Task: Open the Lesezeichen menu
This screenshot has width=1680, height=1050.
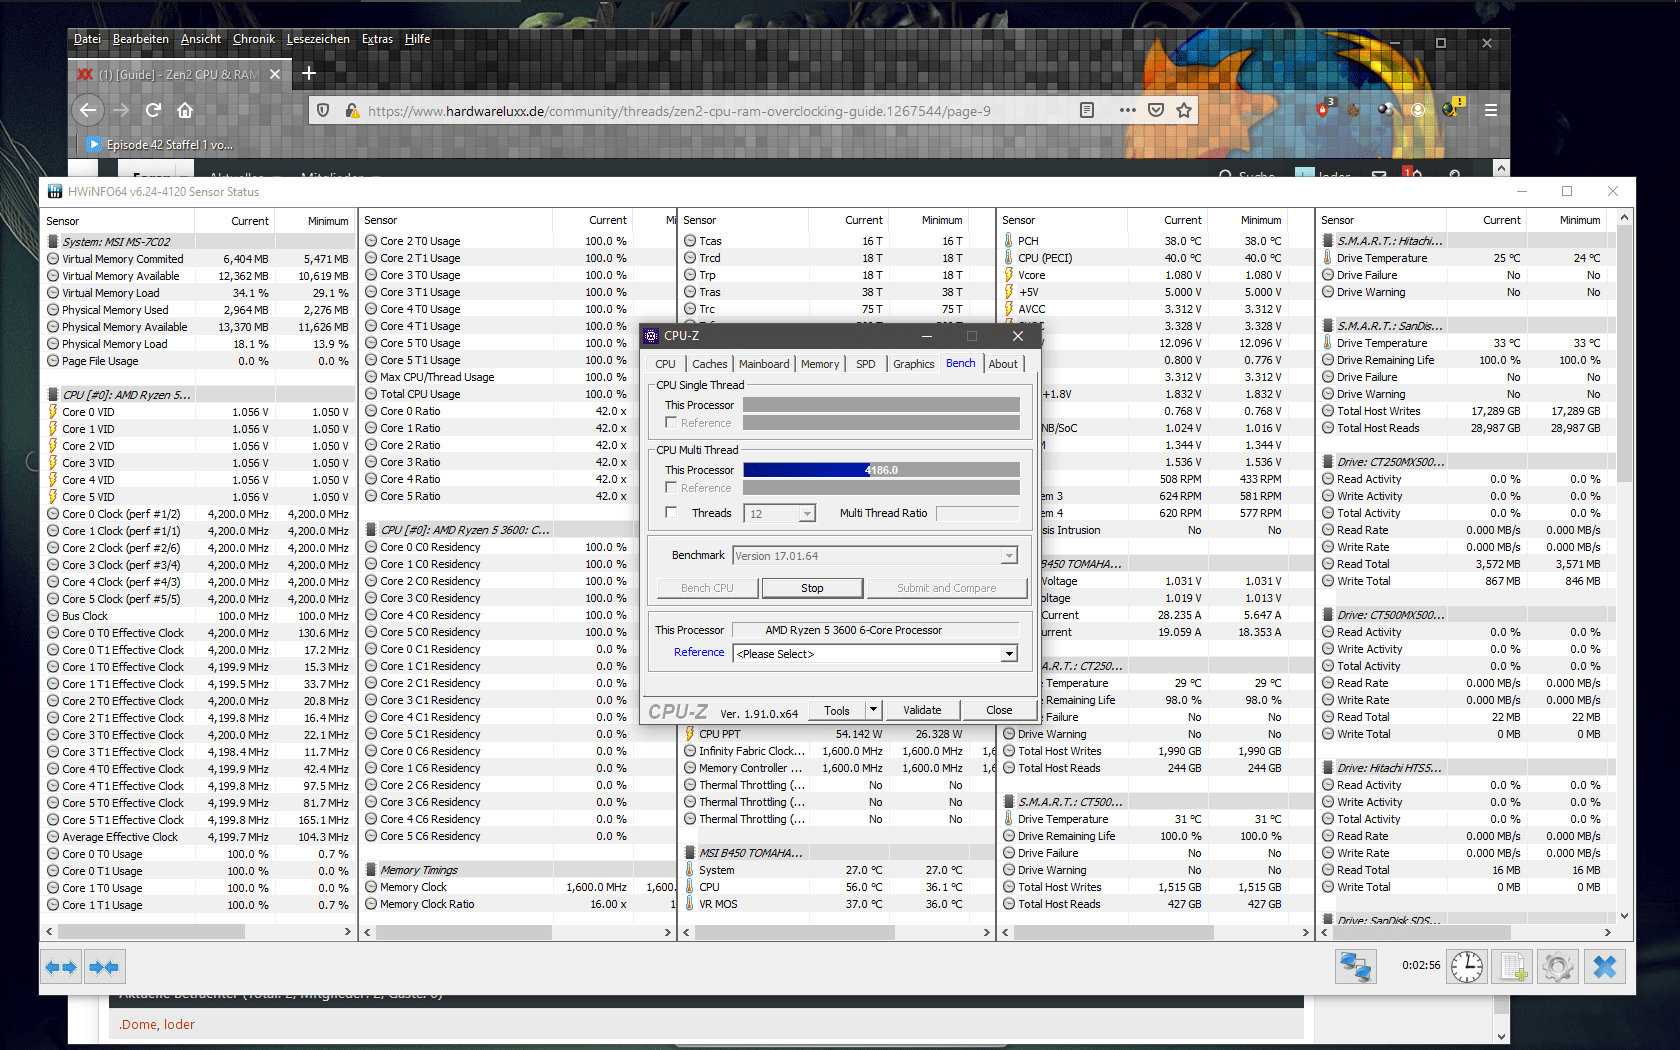Action: pyautogui.click(x=318, y=39)
